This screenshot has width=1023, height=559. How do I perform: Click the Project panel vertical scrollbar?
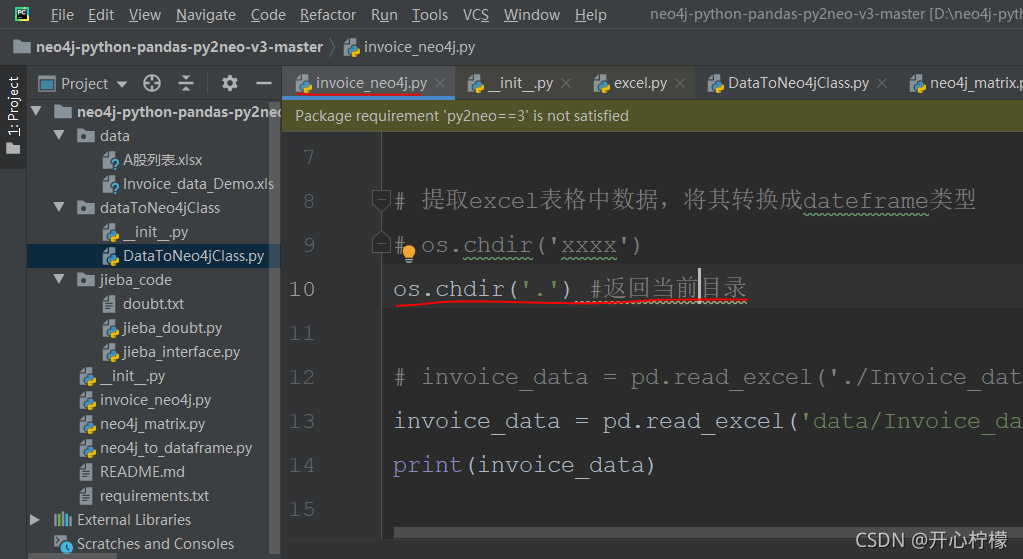point(275,326)
